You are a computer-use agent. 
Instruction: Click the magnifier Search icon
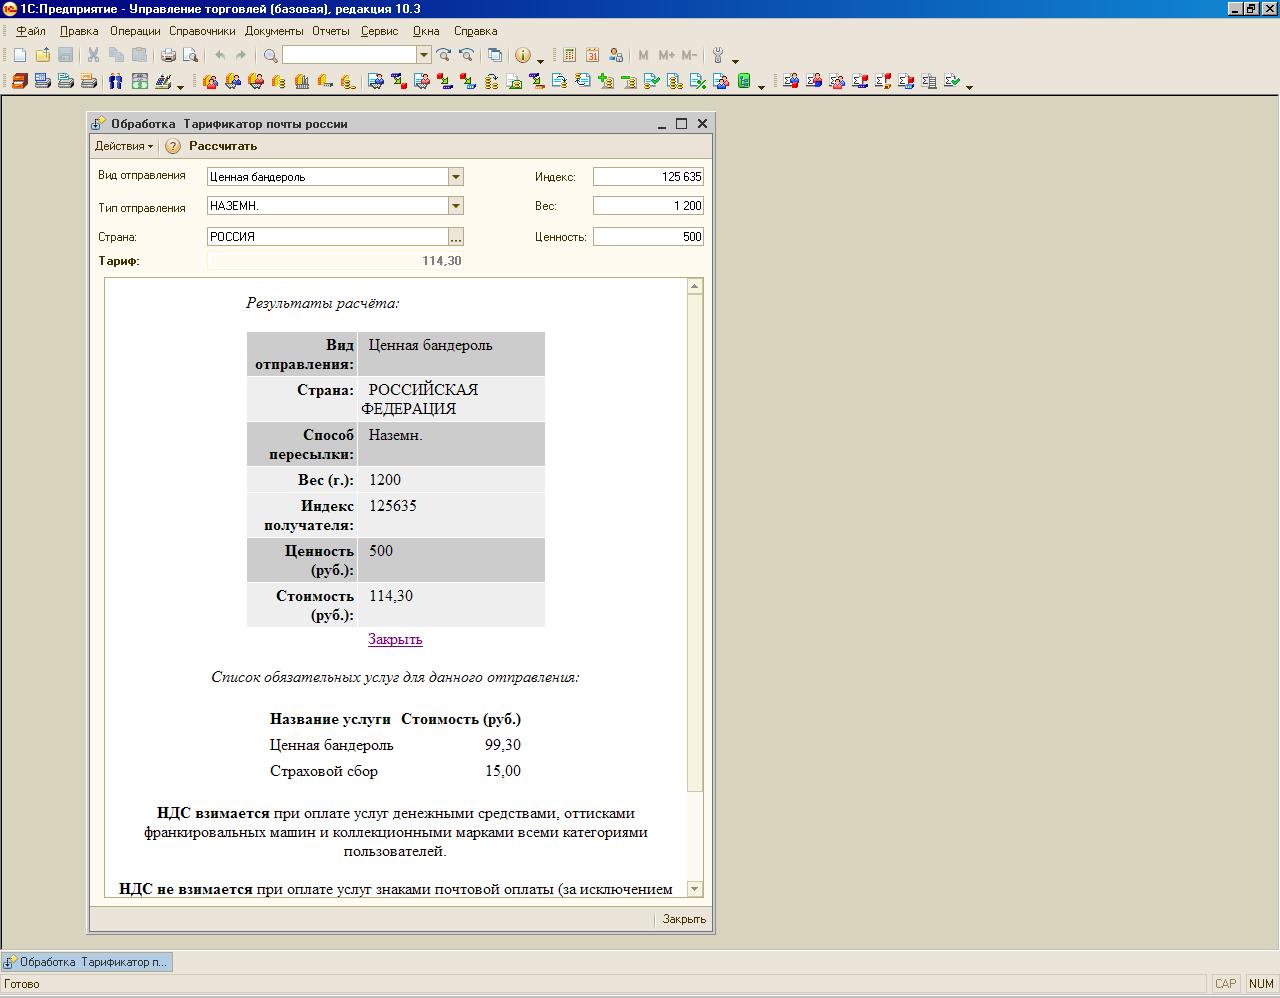click(270, 56)
